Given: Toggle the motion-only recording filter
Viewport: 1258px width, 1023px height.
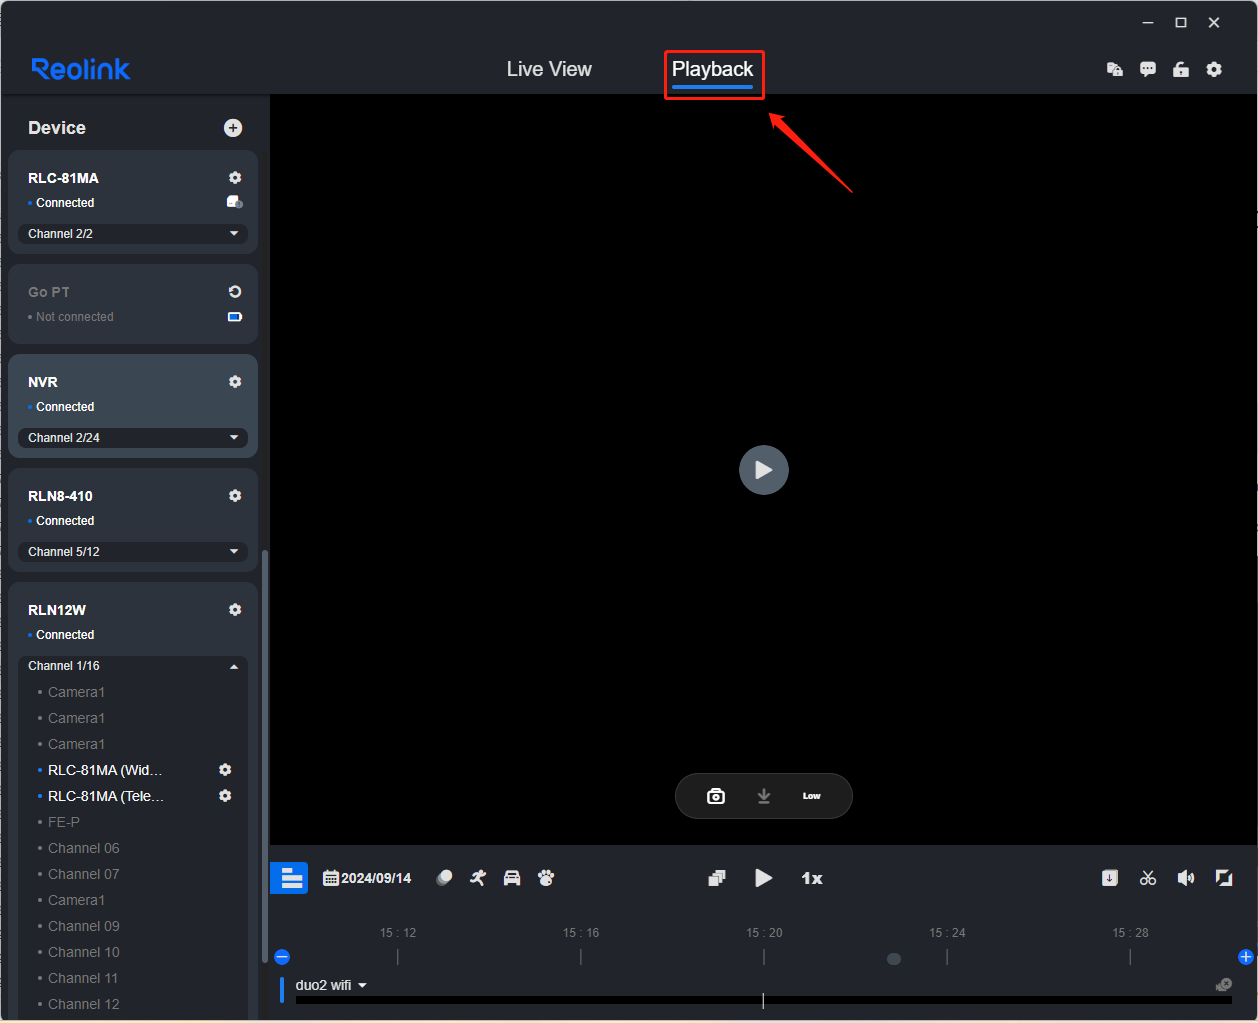Looking at the screenshot, I should click(x=444, y=877).
